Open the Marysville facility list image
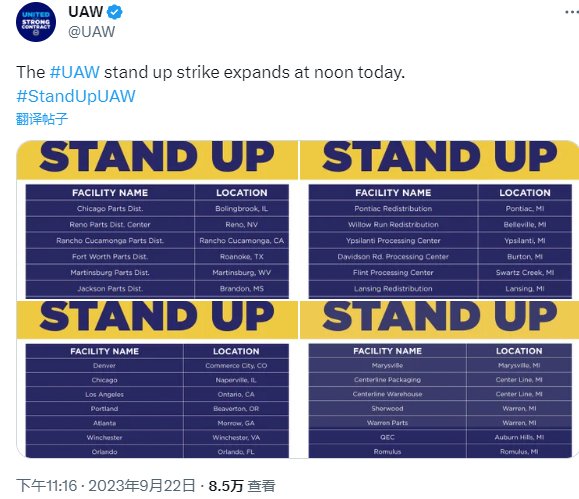 coord(439,380)
